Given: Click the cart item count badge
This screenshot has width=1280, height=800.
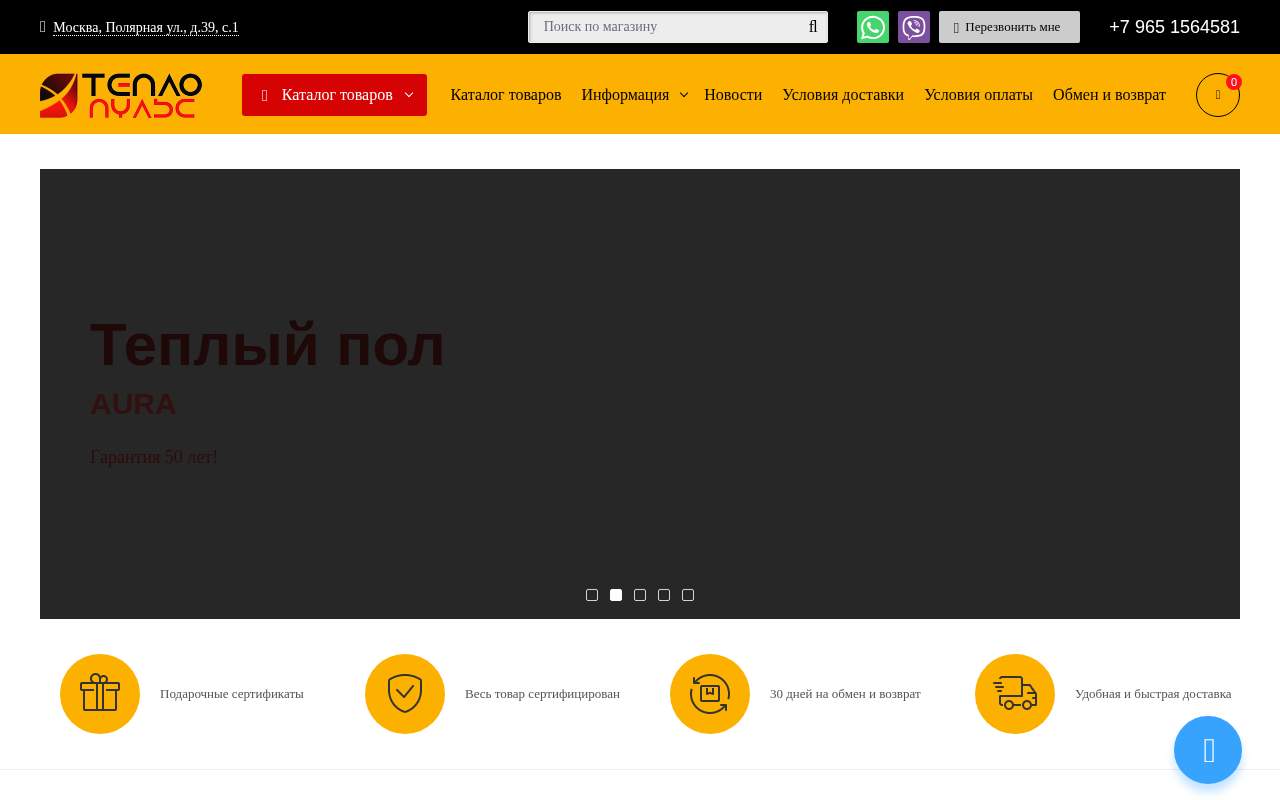Looking at the screenshot, I should click(1234, 82).
